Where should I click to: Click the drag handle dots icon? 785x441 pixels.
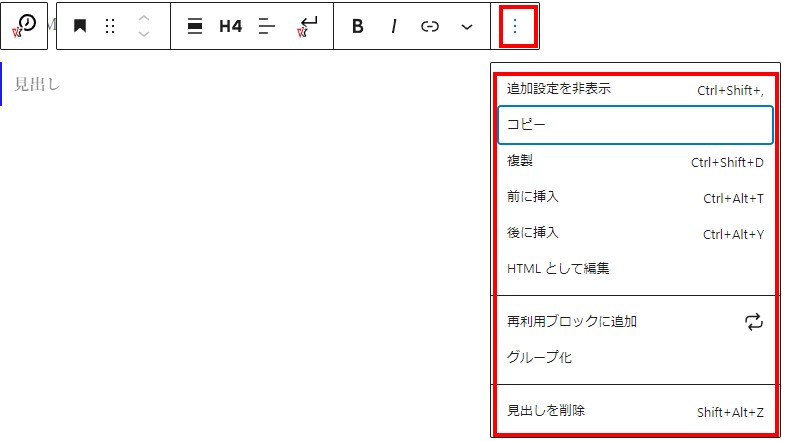[110, 27]
